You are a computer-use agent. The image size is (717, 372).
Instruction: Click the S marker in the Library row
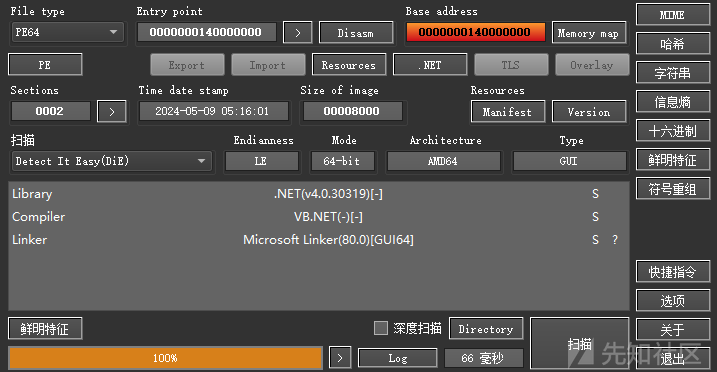(595, 194)
